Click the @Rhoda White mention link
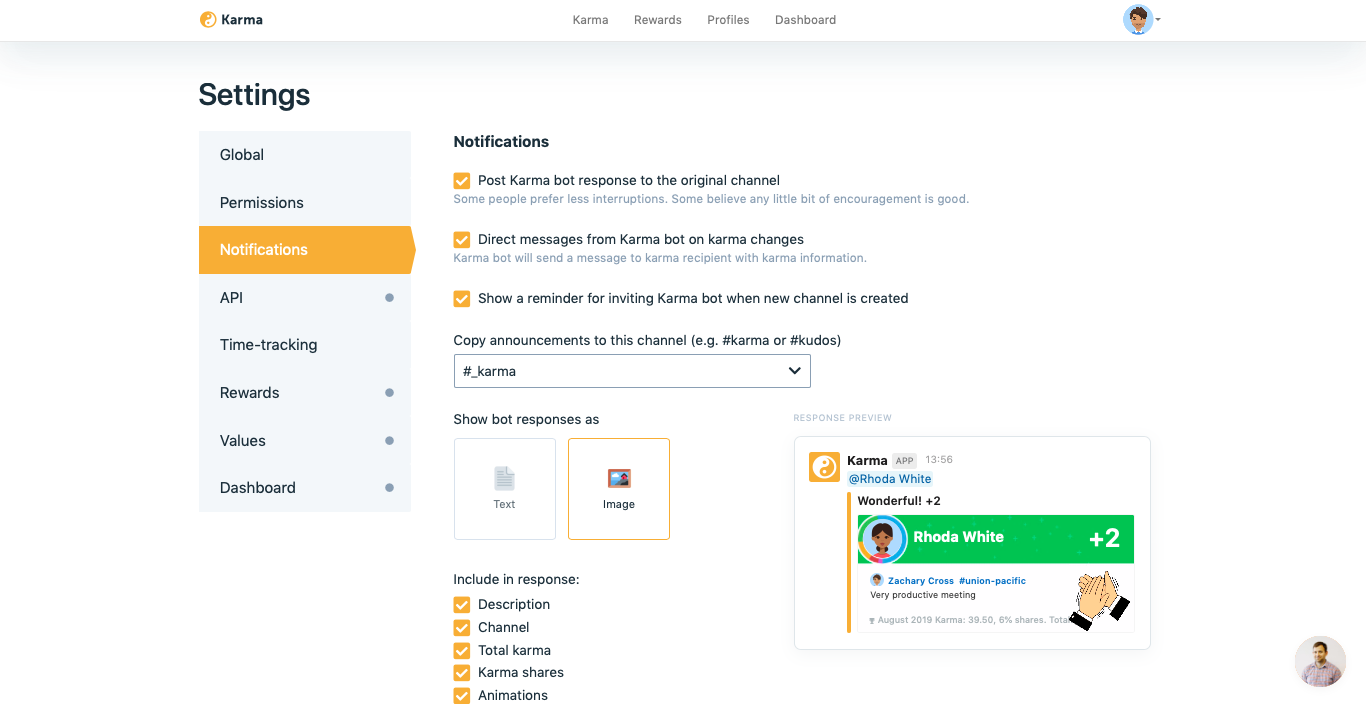 (890, 479)
